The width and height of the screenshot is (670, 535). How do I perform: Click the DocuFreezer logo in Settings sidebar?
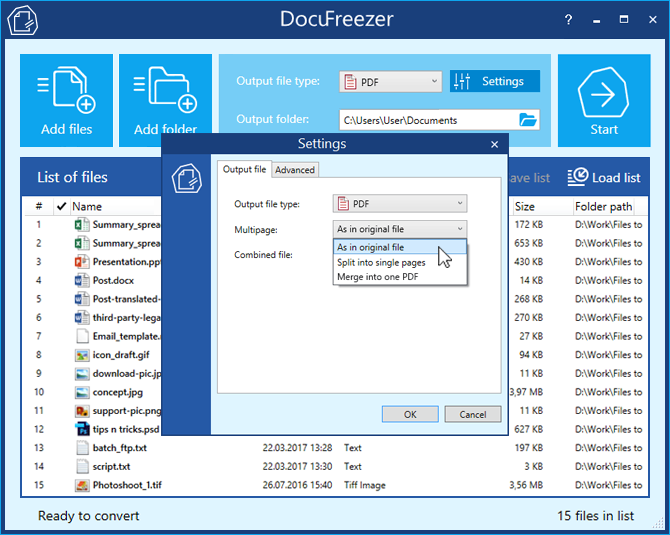pyautogui.click(x=187, y=179)
